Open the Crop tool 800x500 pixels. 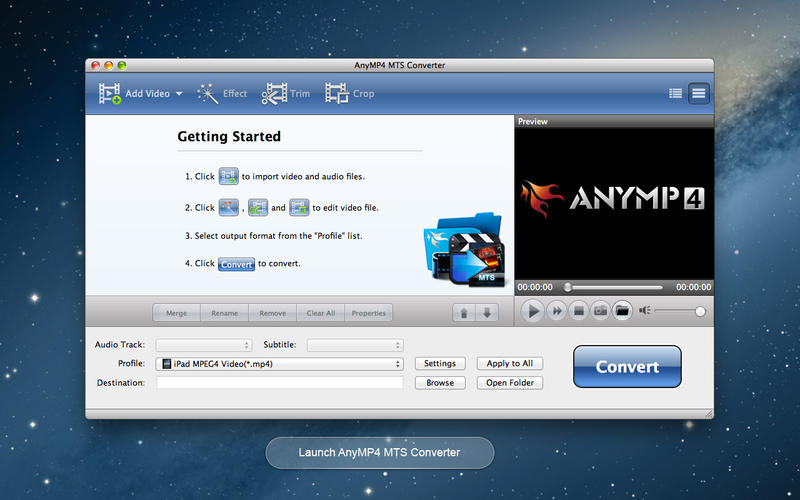tap(350, 94)
